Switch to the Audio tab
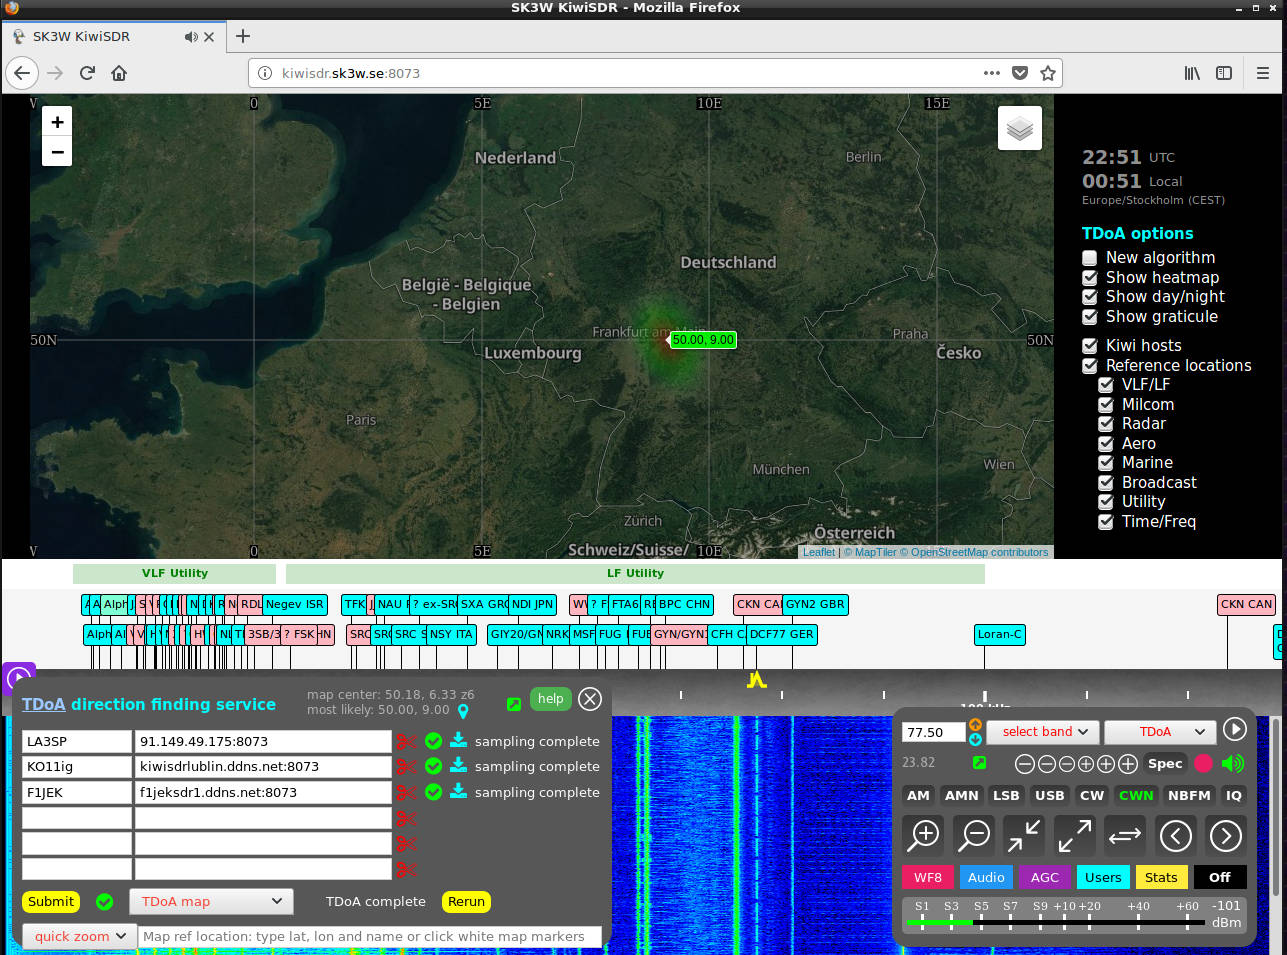Screen dimensions: 1287x955 click(x=985, y=878)
